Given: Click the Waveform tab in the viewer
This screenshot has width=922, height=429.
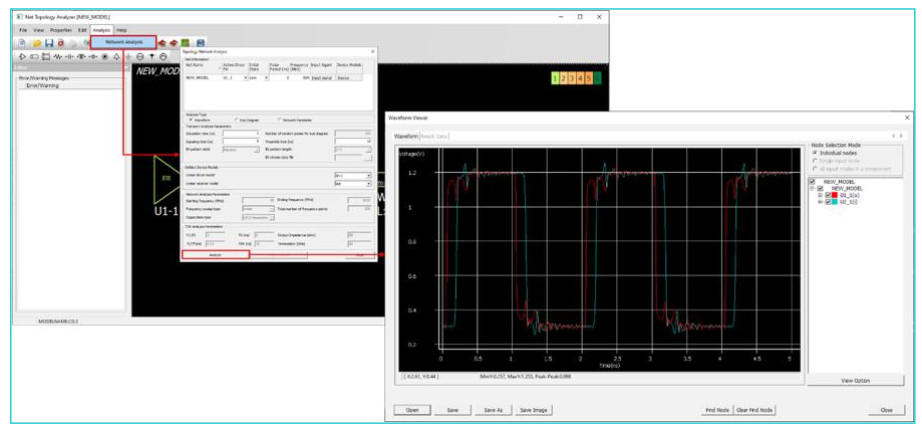Looking at the screenshot, I should point(406,135).
